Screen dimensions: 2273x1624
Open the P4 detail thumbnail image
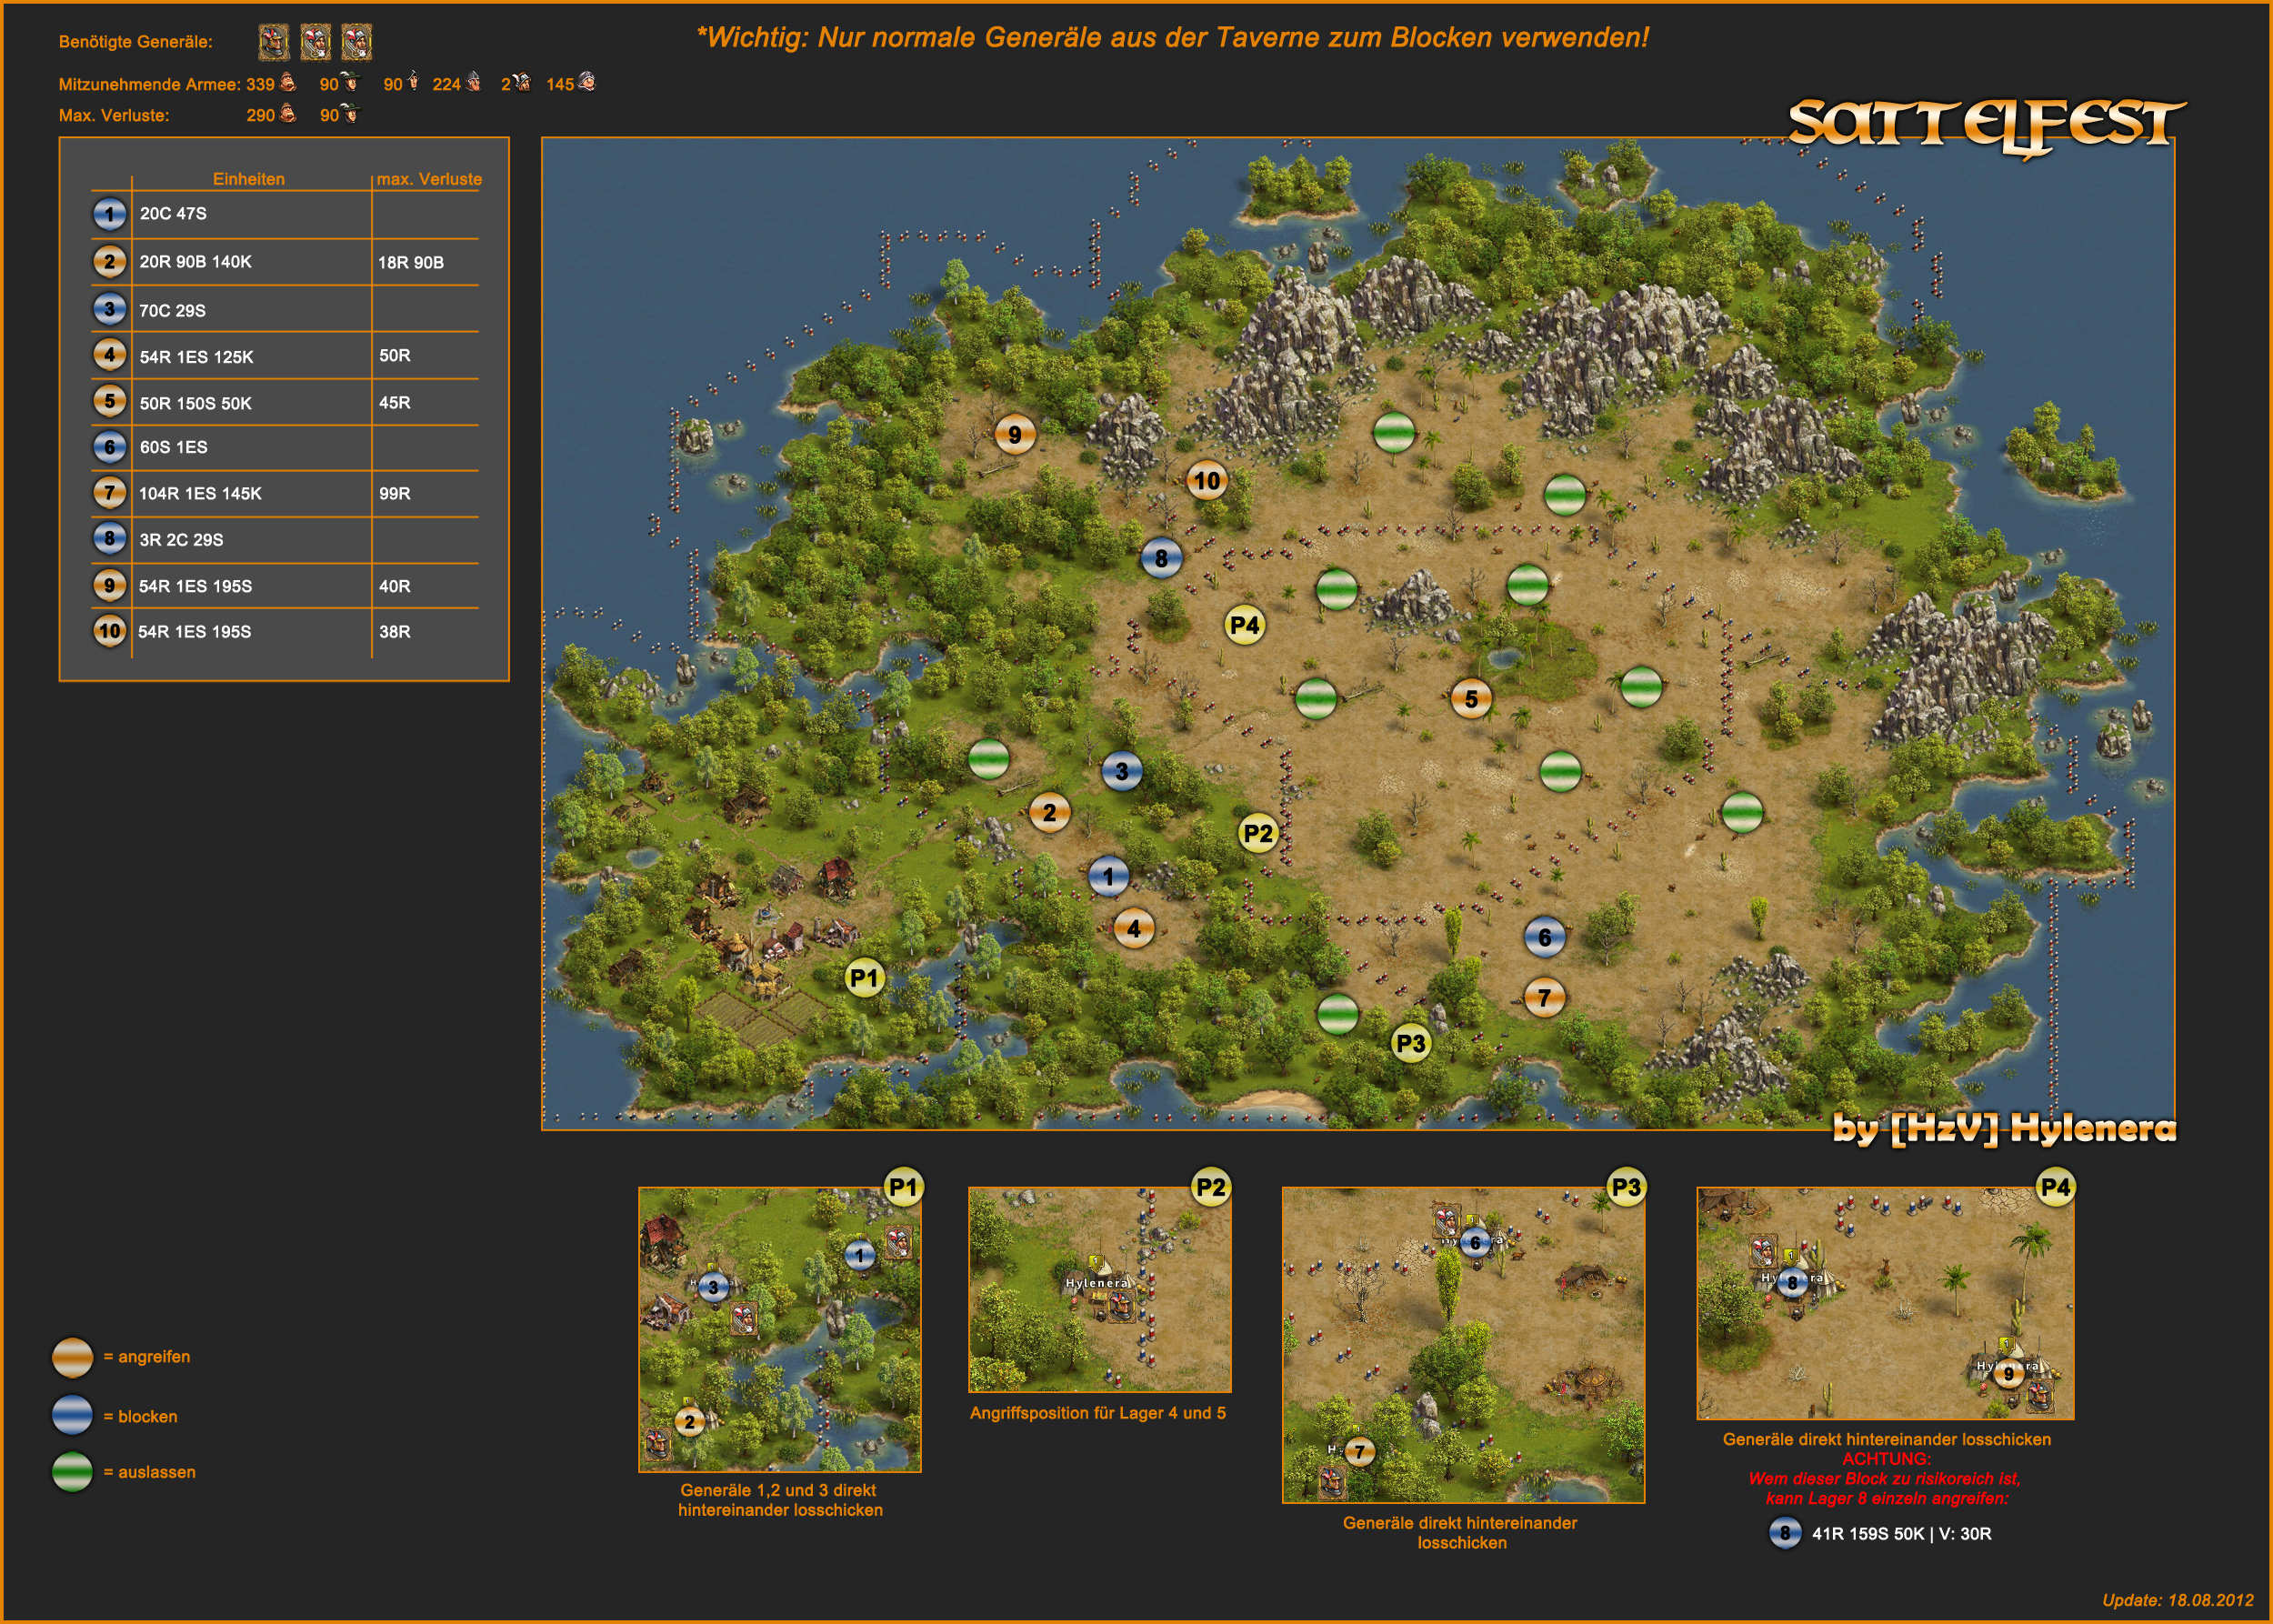point(1884,1303)
